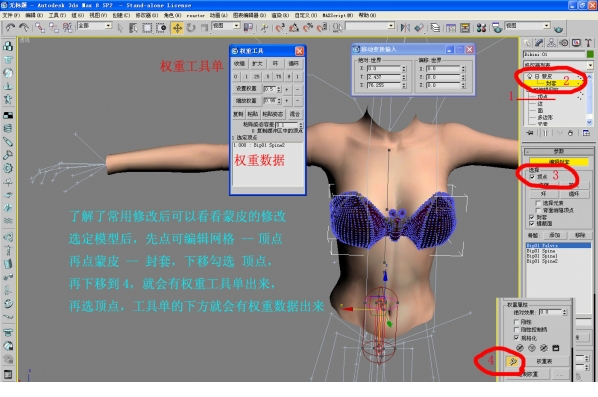598x397 pixels.
Task: Click the Configure Modifier Sets icon
Action: (x=586, y=133)
